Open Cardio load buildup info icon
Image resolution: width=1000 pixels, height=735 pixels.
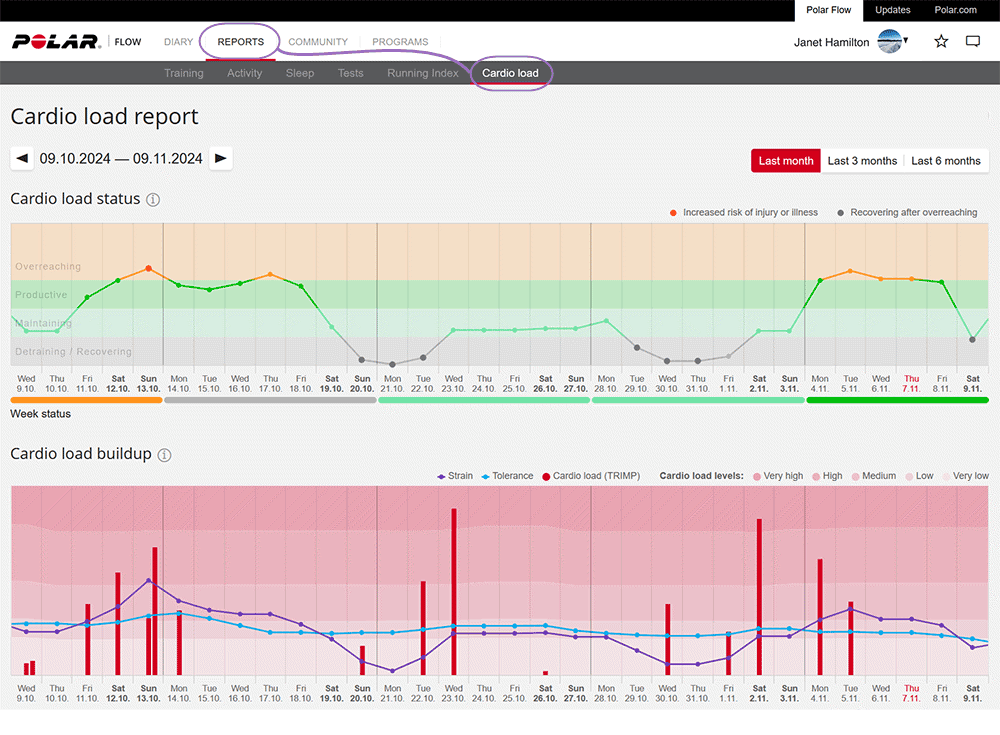164,455
